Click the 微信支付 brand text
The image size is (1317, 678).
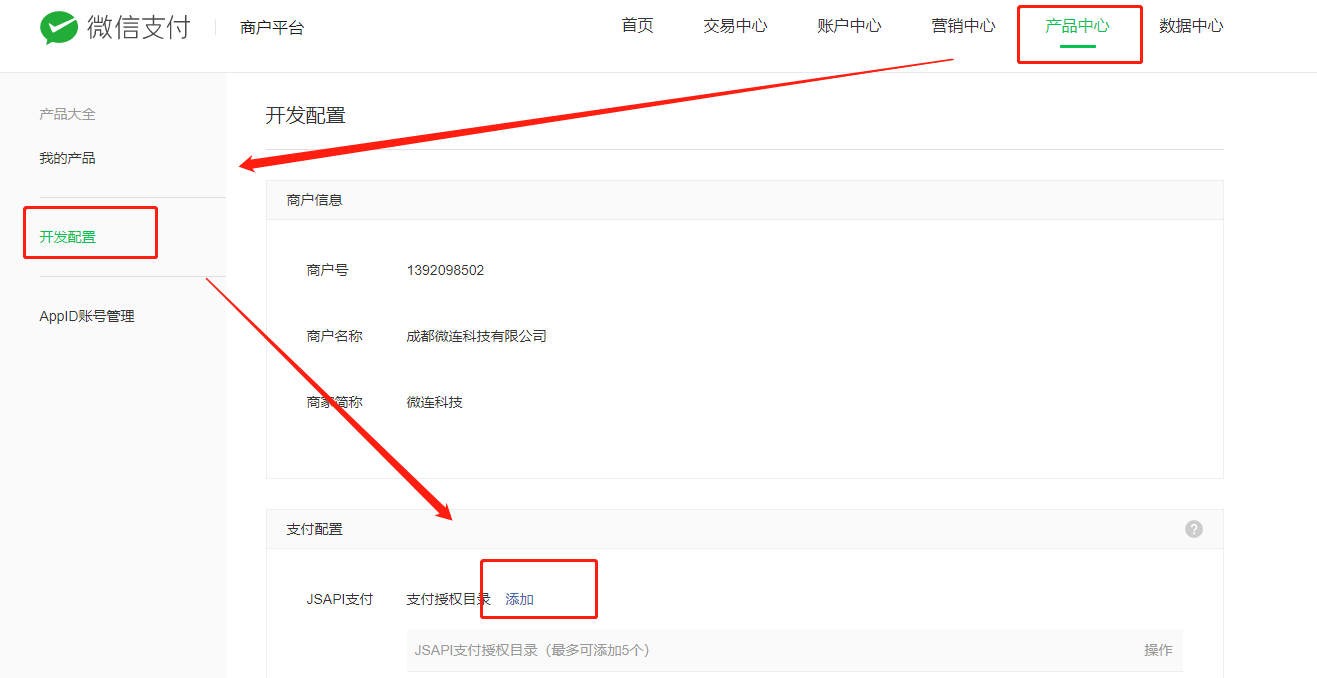click(139, 27)
